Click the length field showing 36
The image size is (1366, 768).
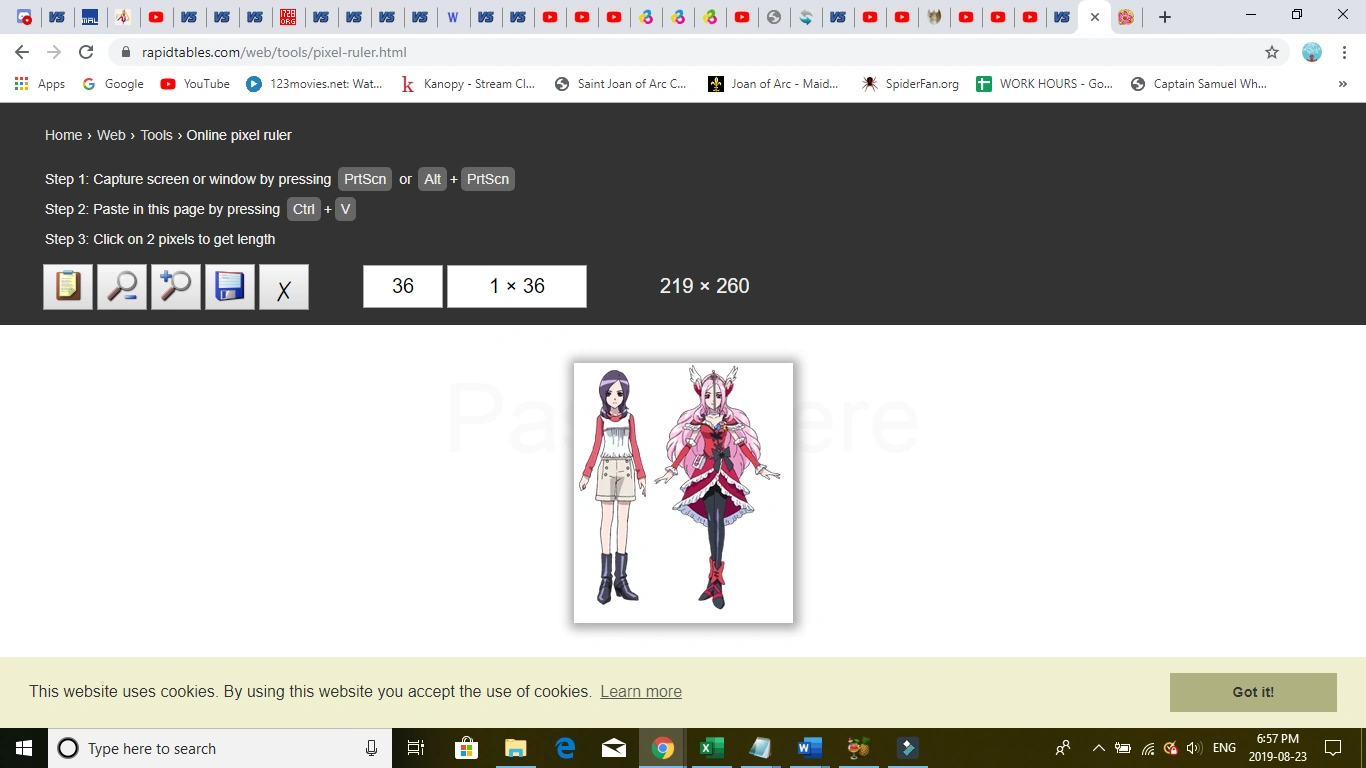tap(403, 286)
